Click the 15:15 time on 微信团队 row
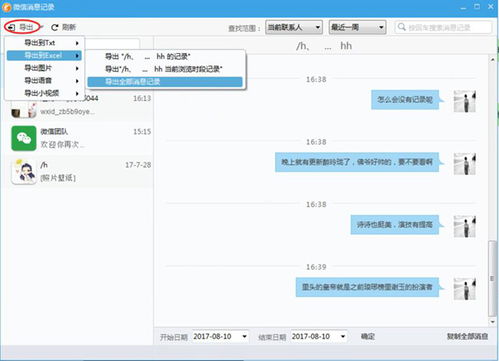Image resolution: width=499 pixels, height=361 pixels. (142, 132)
